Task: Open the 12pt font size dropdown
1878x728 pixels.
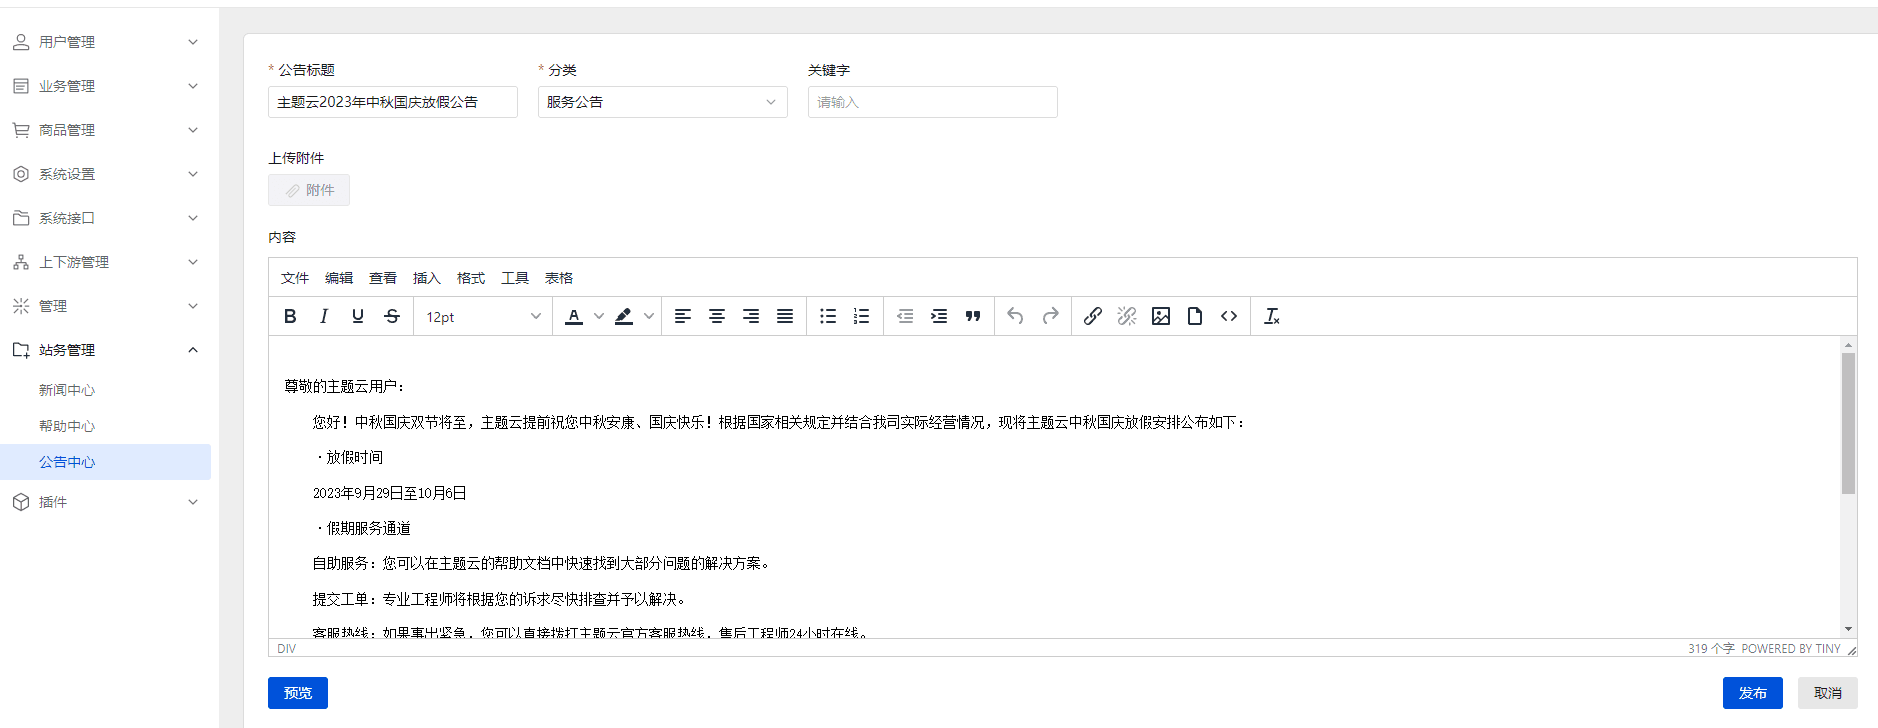Action: point(484,316)
